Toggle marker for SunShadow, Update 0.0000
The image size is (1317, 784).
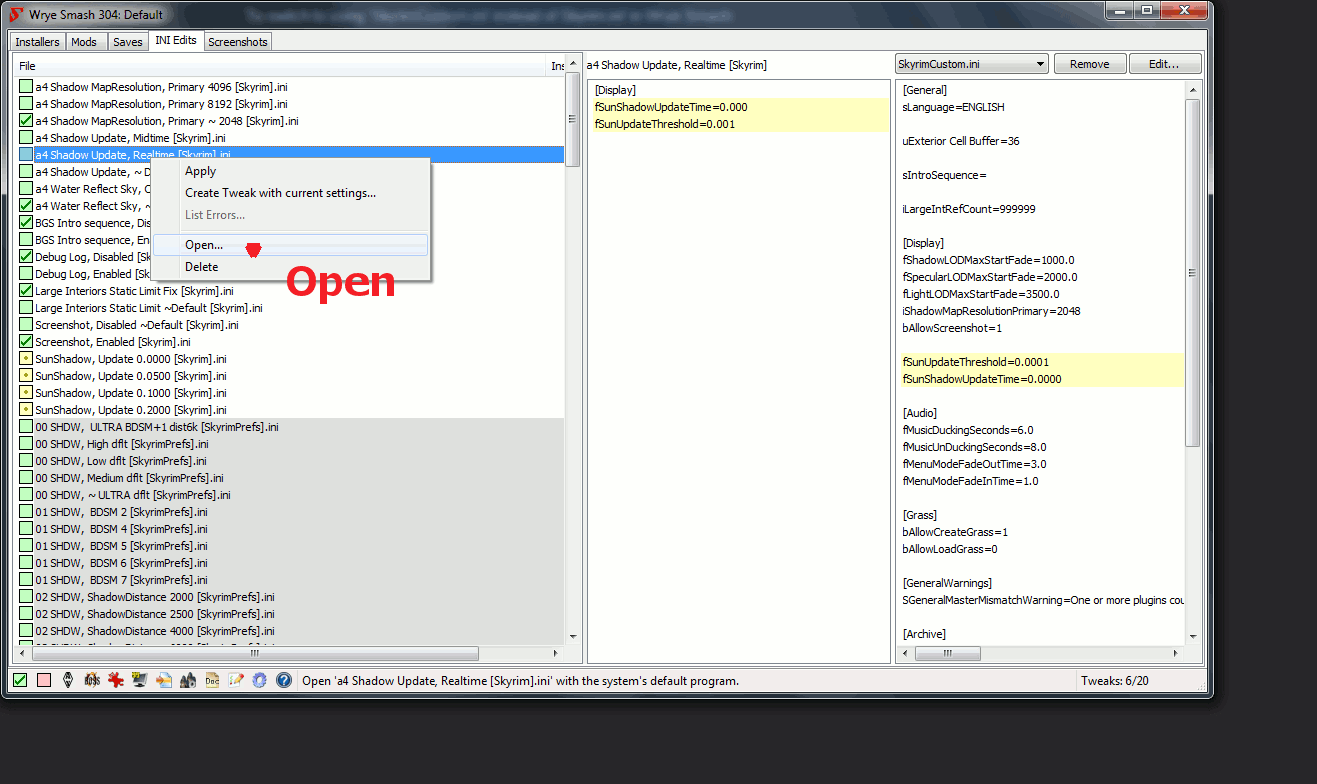click(x=26, y=359)
